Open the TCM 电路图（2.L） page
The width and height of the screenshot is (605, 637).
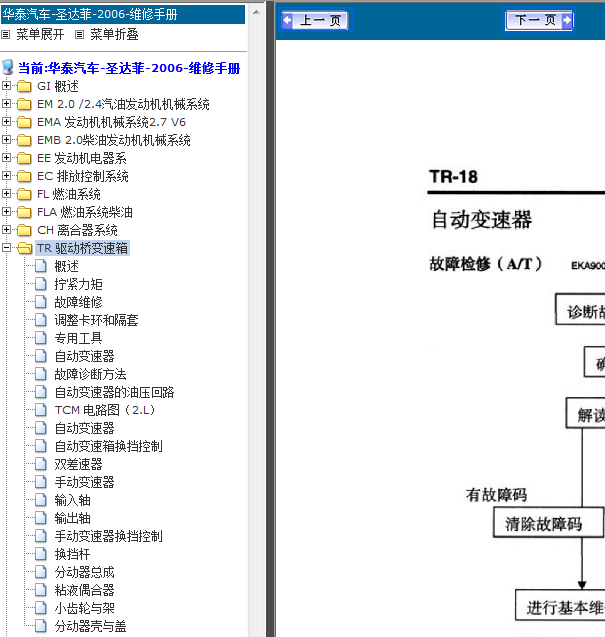[105, 410]
